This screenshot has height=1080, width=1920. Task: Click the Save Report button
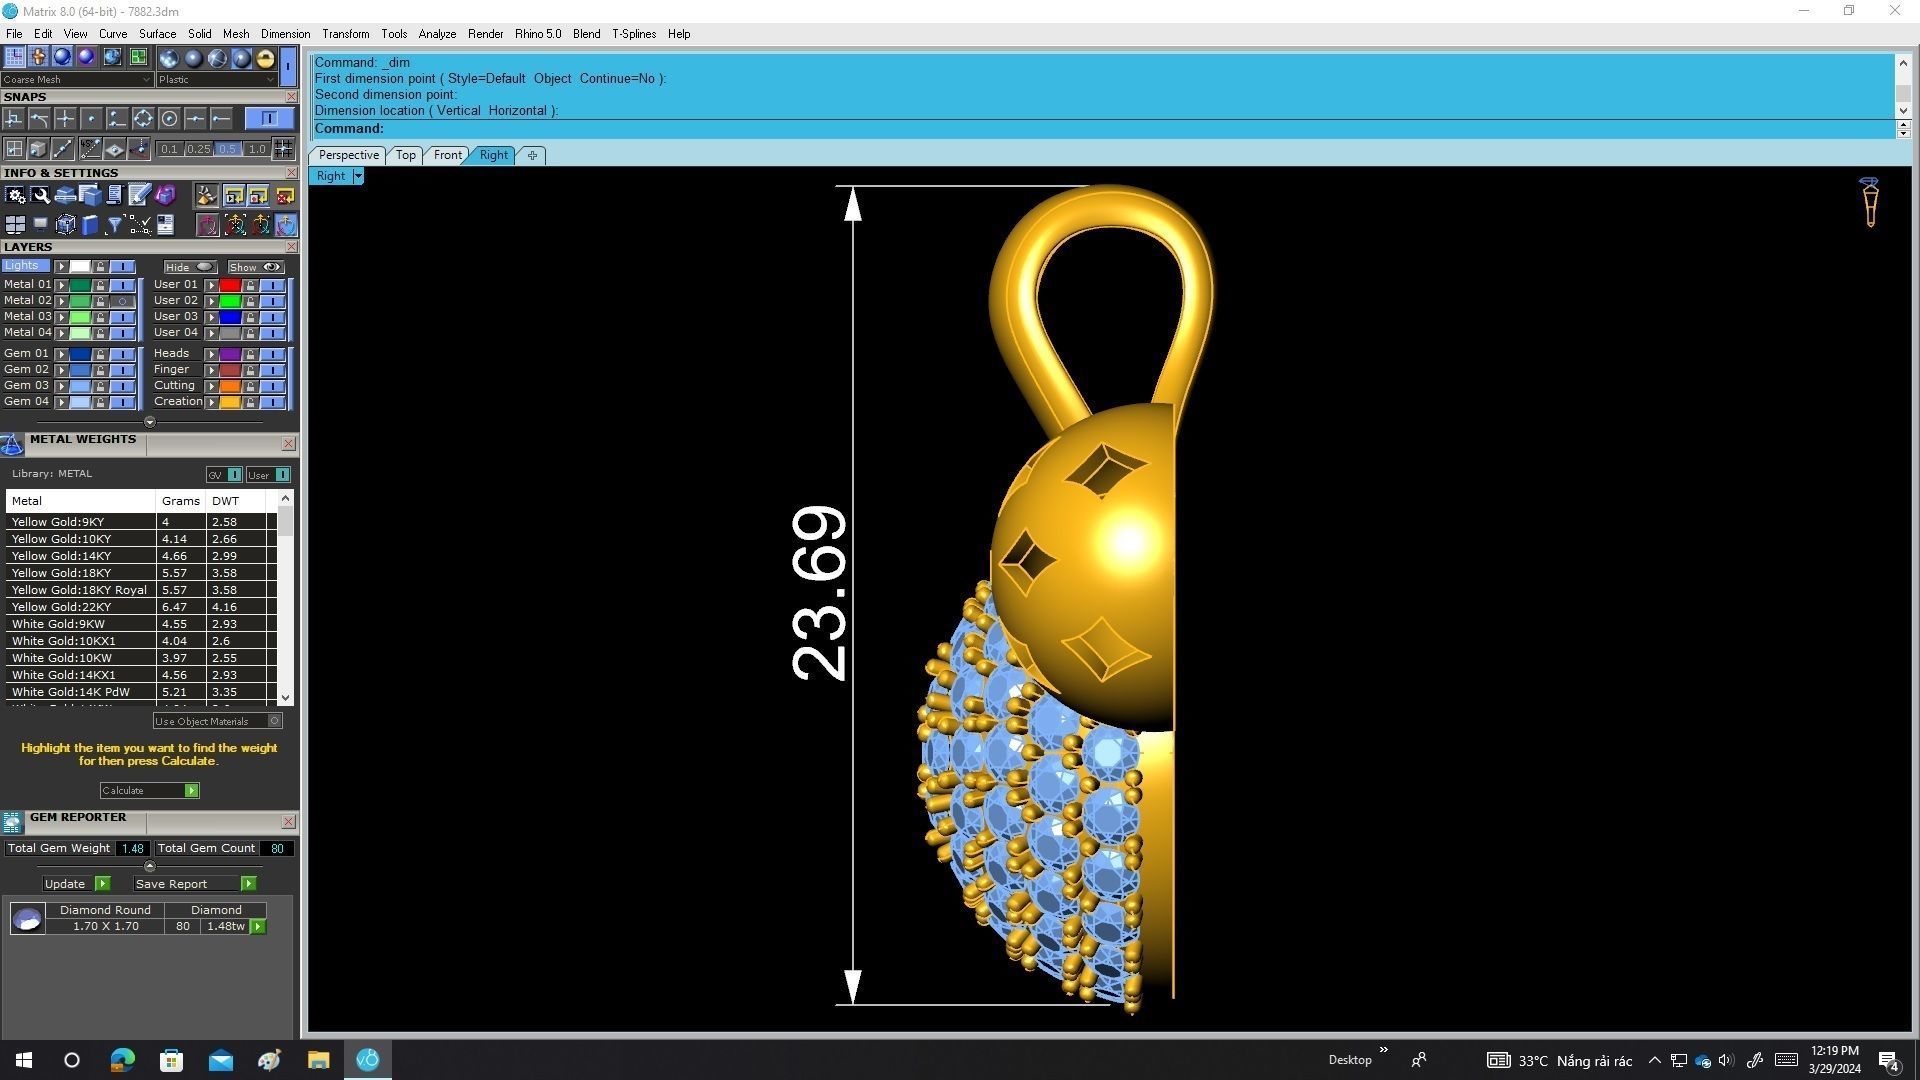(x=195, y=884)
